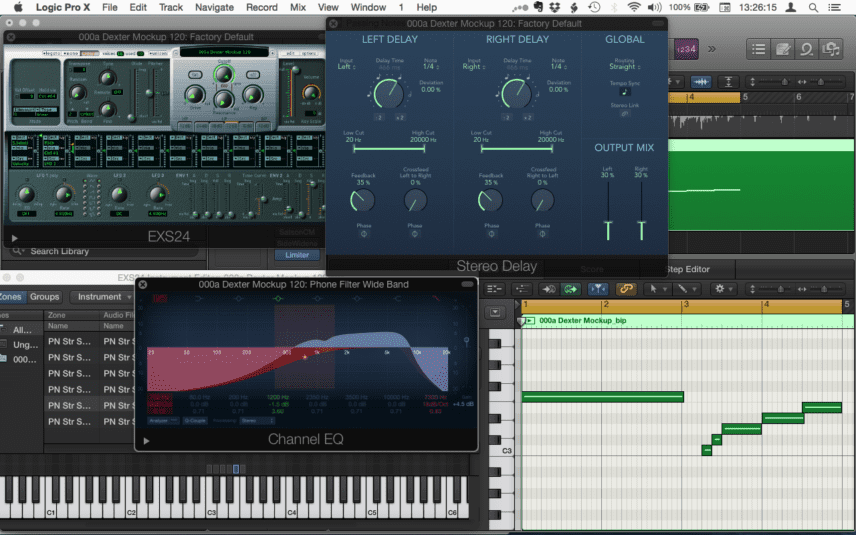Click Right Delay double time x2 button

[x=528, y=117]
